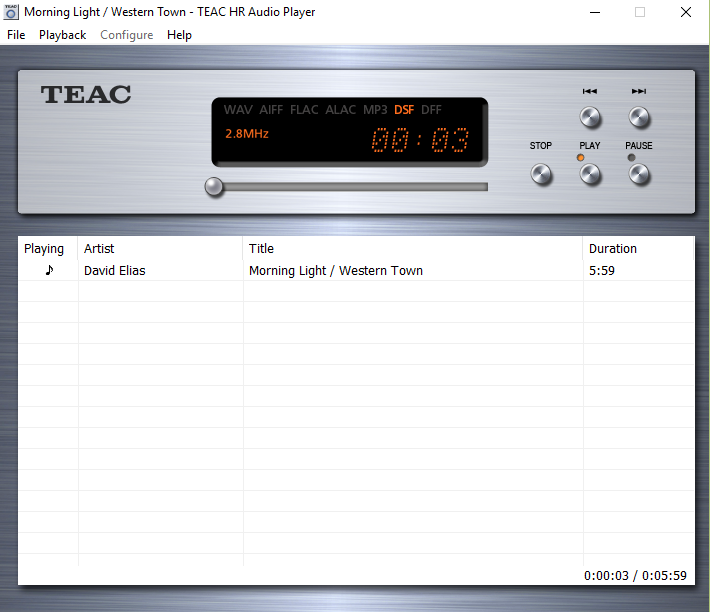The height and width of the screenshot is (612, 710).
Task: Click the PLAY knob
Action: point(590,175)
